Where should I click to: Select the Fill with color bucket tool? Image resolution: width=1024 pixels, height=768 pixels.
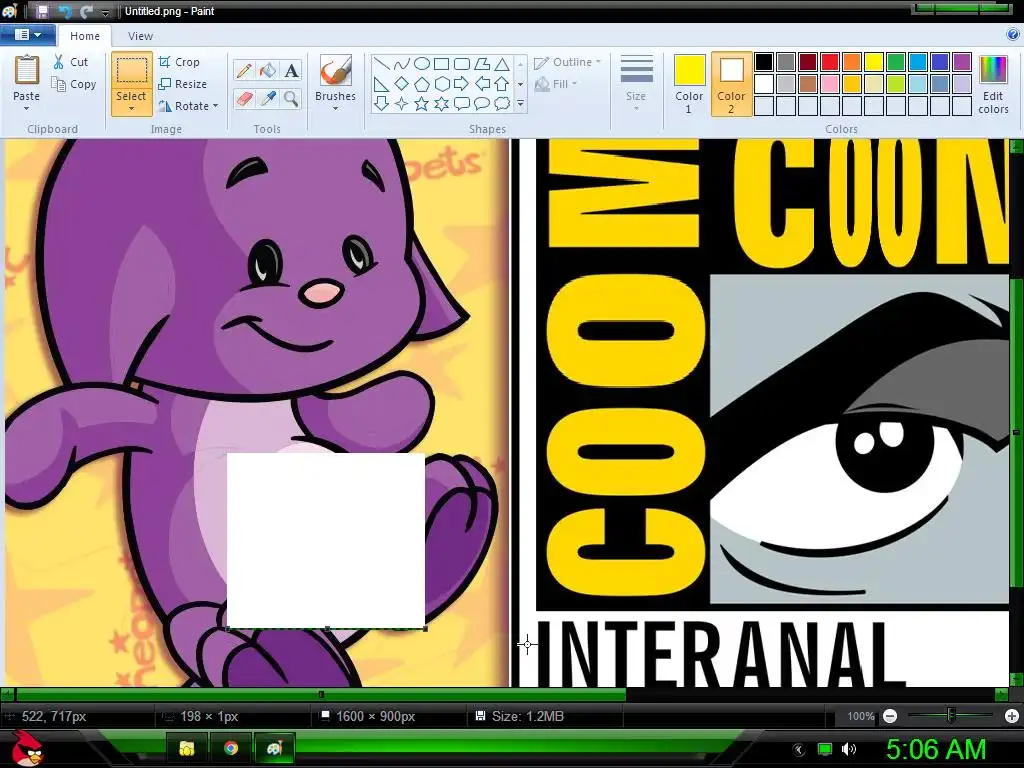click(268, 70)
